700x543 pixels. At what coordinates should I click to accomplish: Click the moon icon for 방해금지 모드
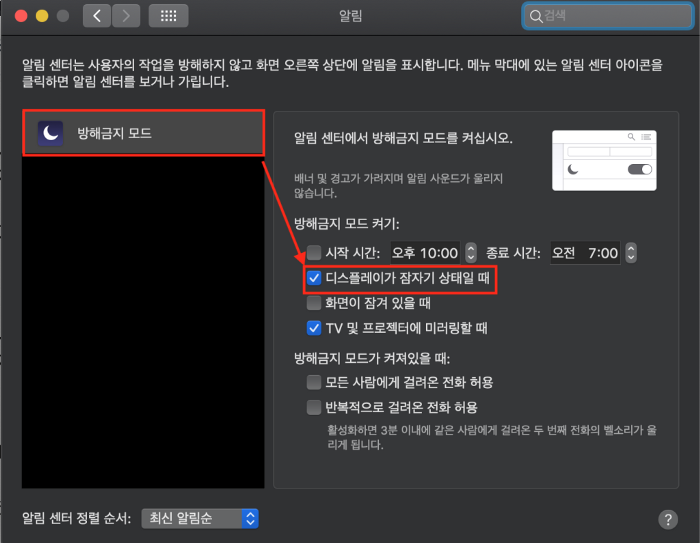click(50, 133)
